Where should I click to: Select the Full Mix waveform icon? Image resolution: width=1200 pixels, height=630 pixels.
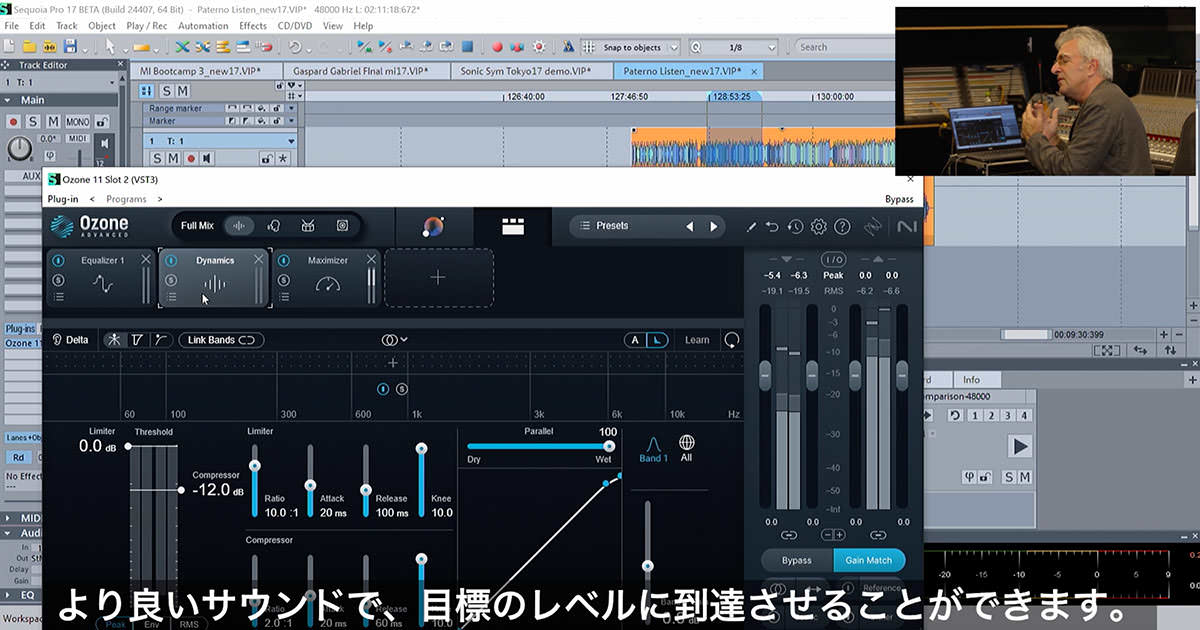[239, 226]
